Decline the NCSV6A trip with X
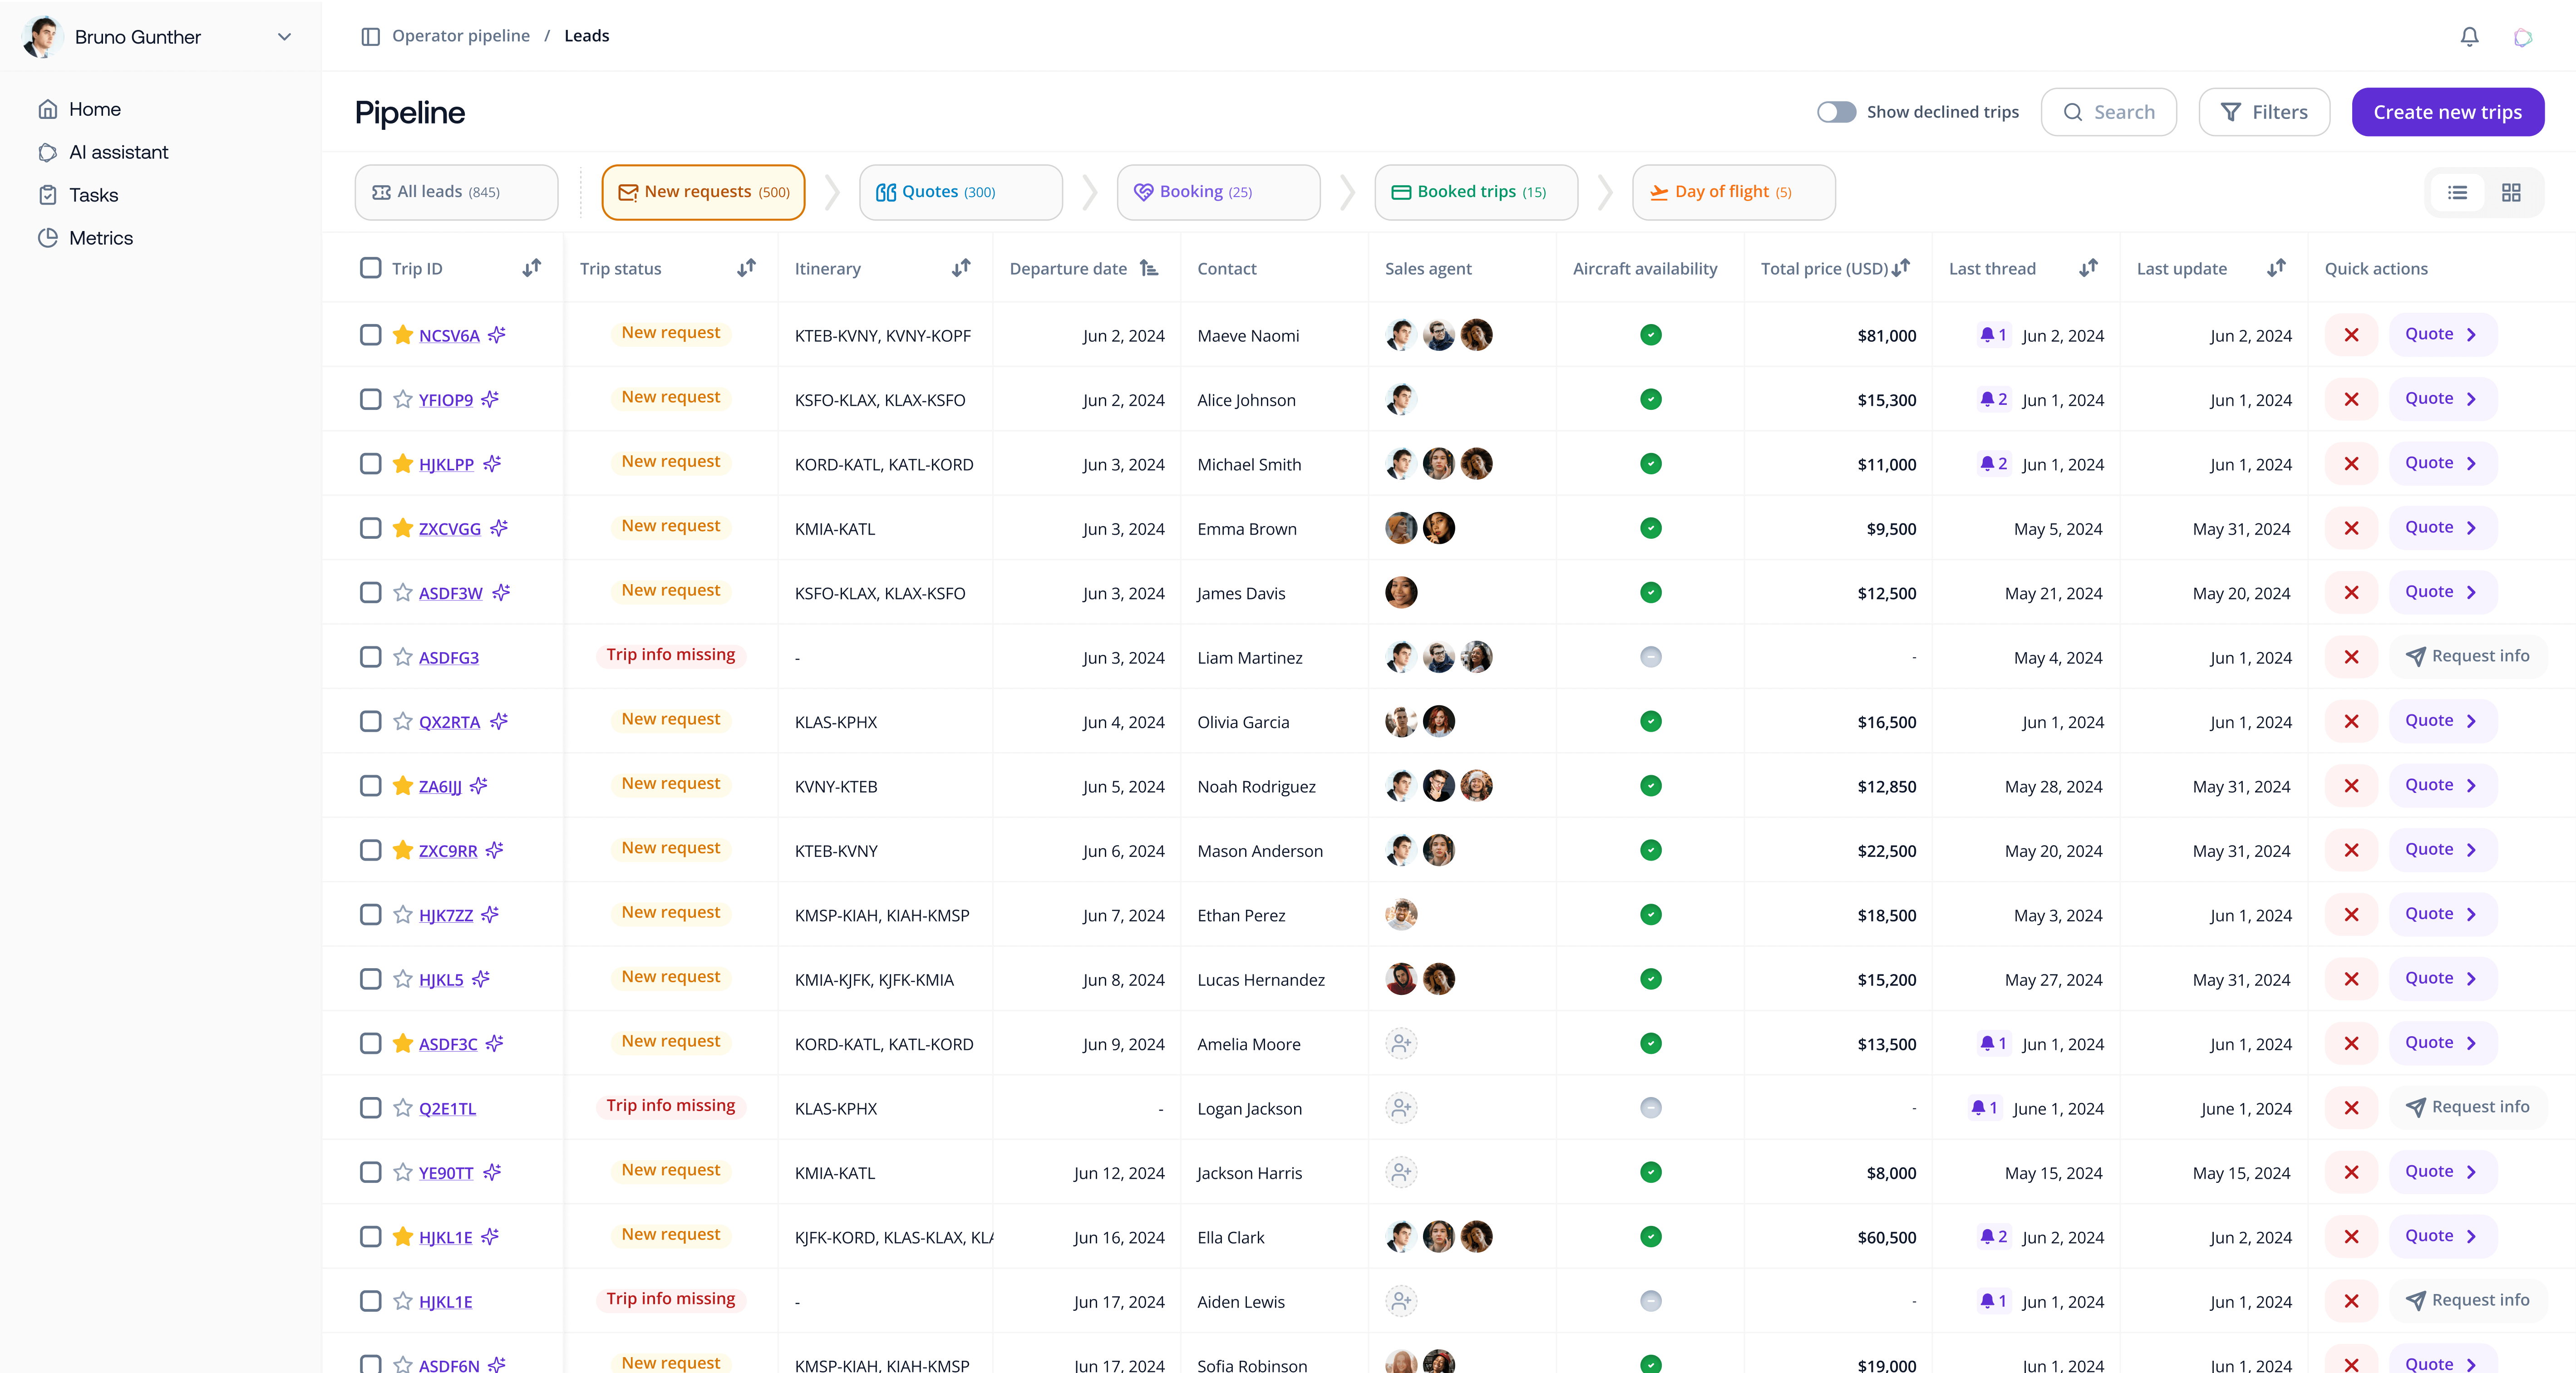This screenshot has width=2576, height=1373. point(2351,335)
